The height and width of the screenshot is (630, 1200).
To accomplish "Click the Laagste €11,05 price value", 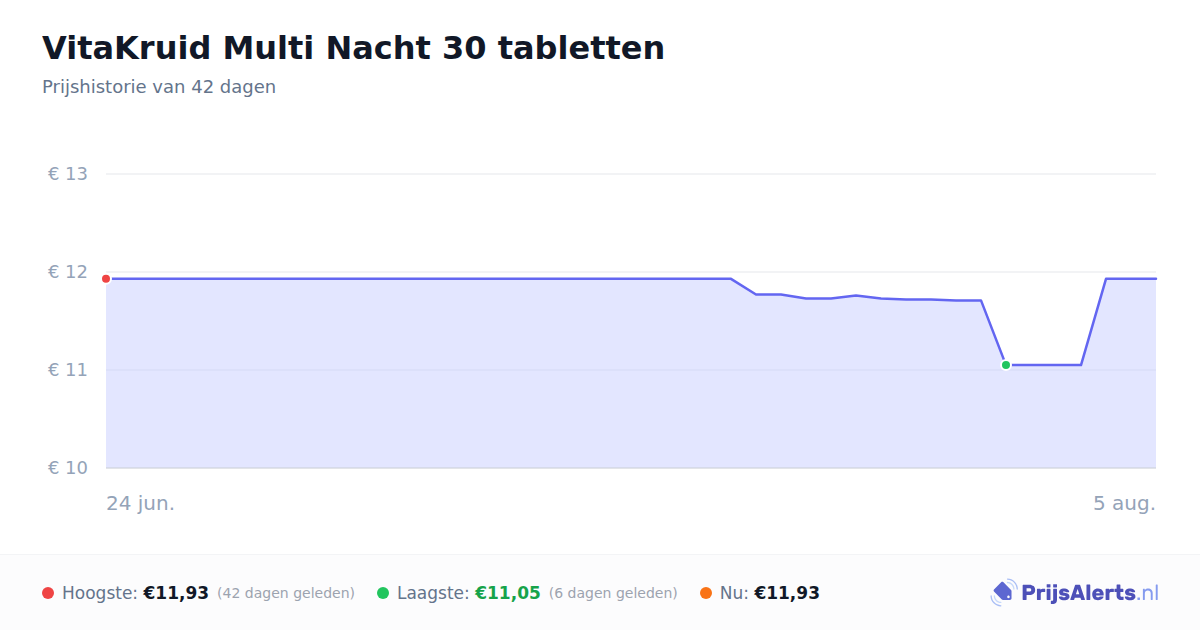I will click(507, 593).
